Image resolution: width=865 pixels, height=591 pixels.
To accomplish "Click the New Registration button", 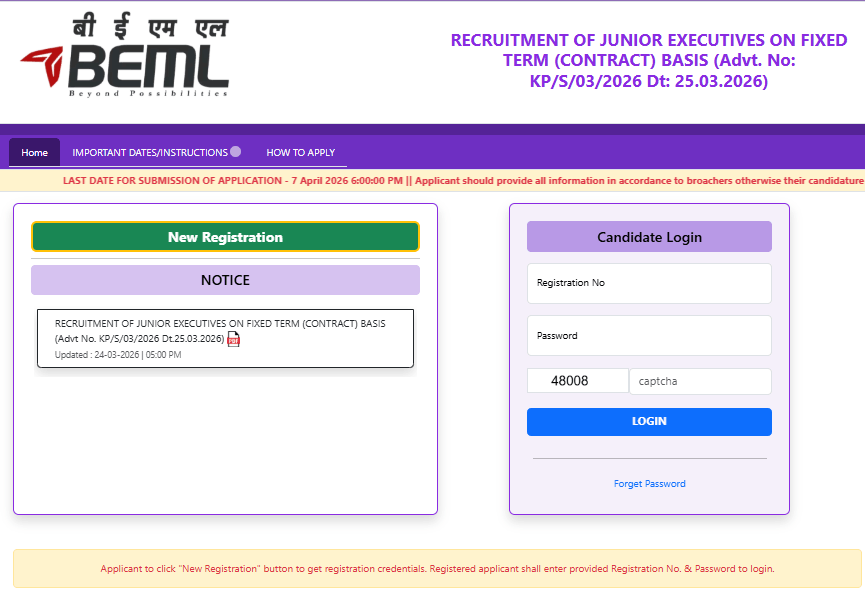I will (225, 236).
